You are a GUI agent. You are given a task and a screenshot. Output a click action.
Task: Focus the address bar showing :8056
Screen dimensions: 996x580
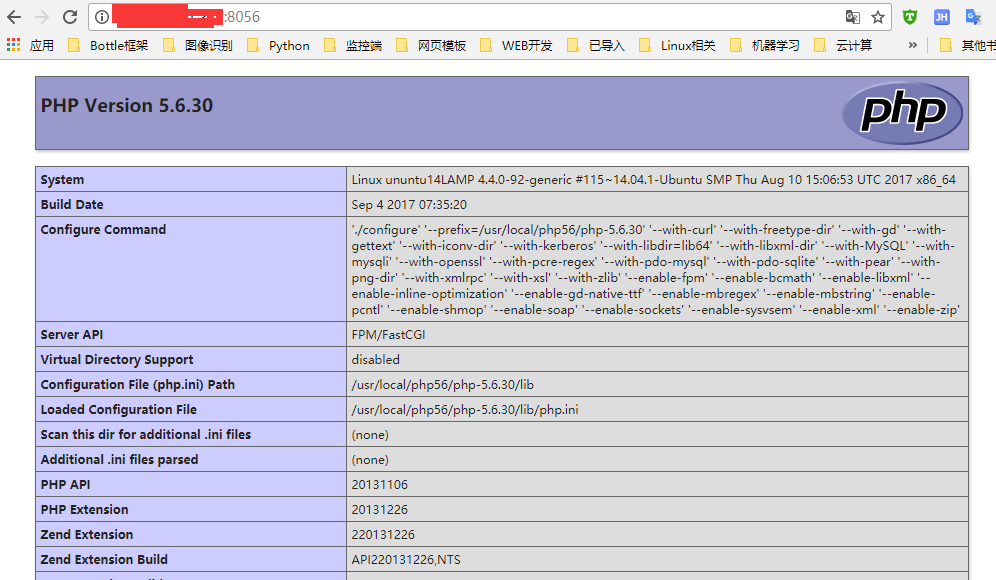point(489,17)
